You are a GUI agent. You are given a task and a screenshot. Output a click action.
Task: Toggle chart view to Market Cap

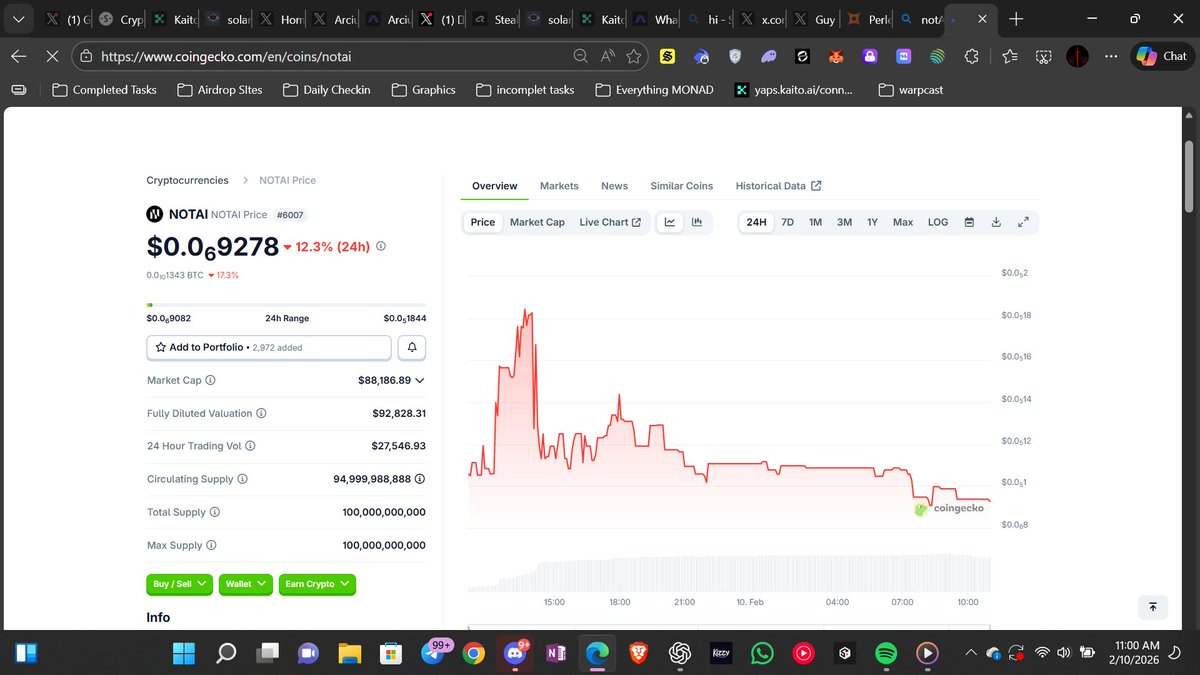point(537,222)
